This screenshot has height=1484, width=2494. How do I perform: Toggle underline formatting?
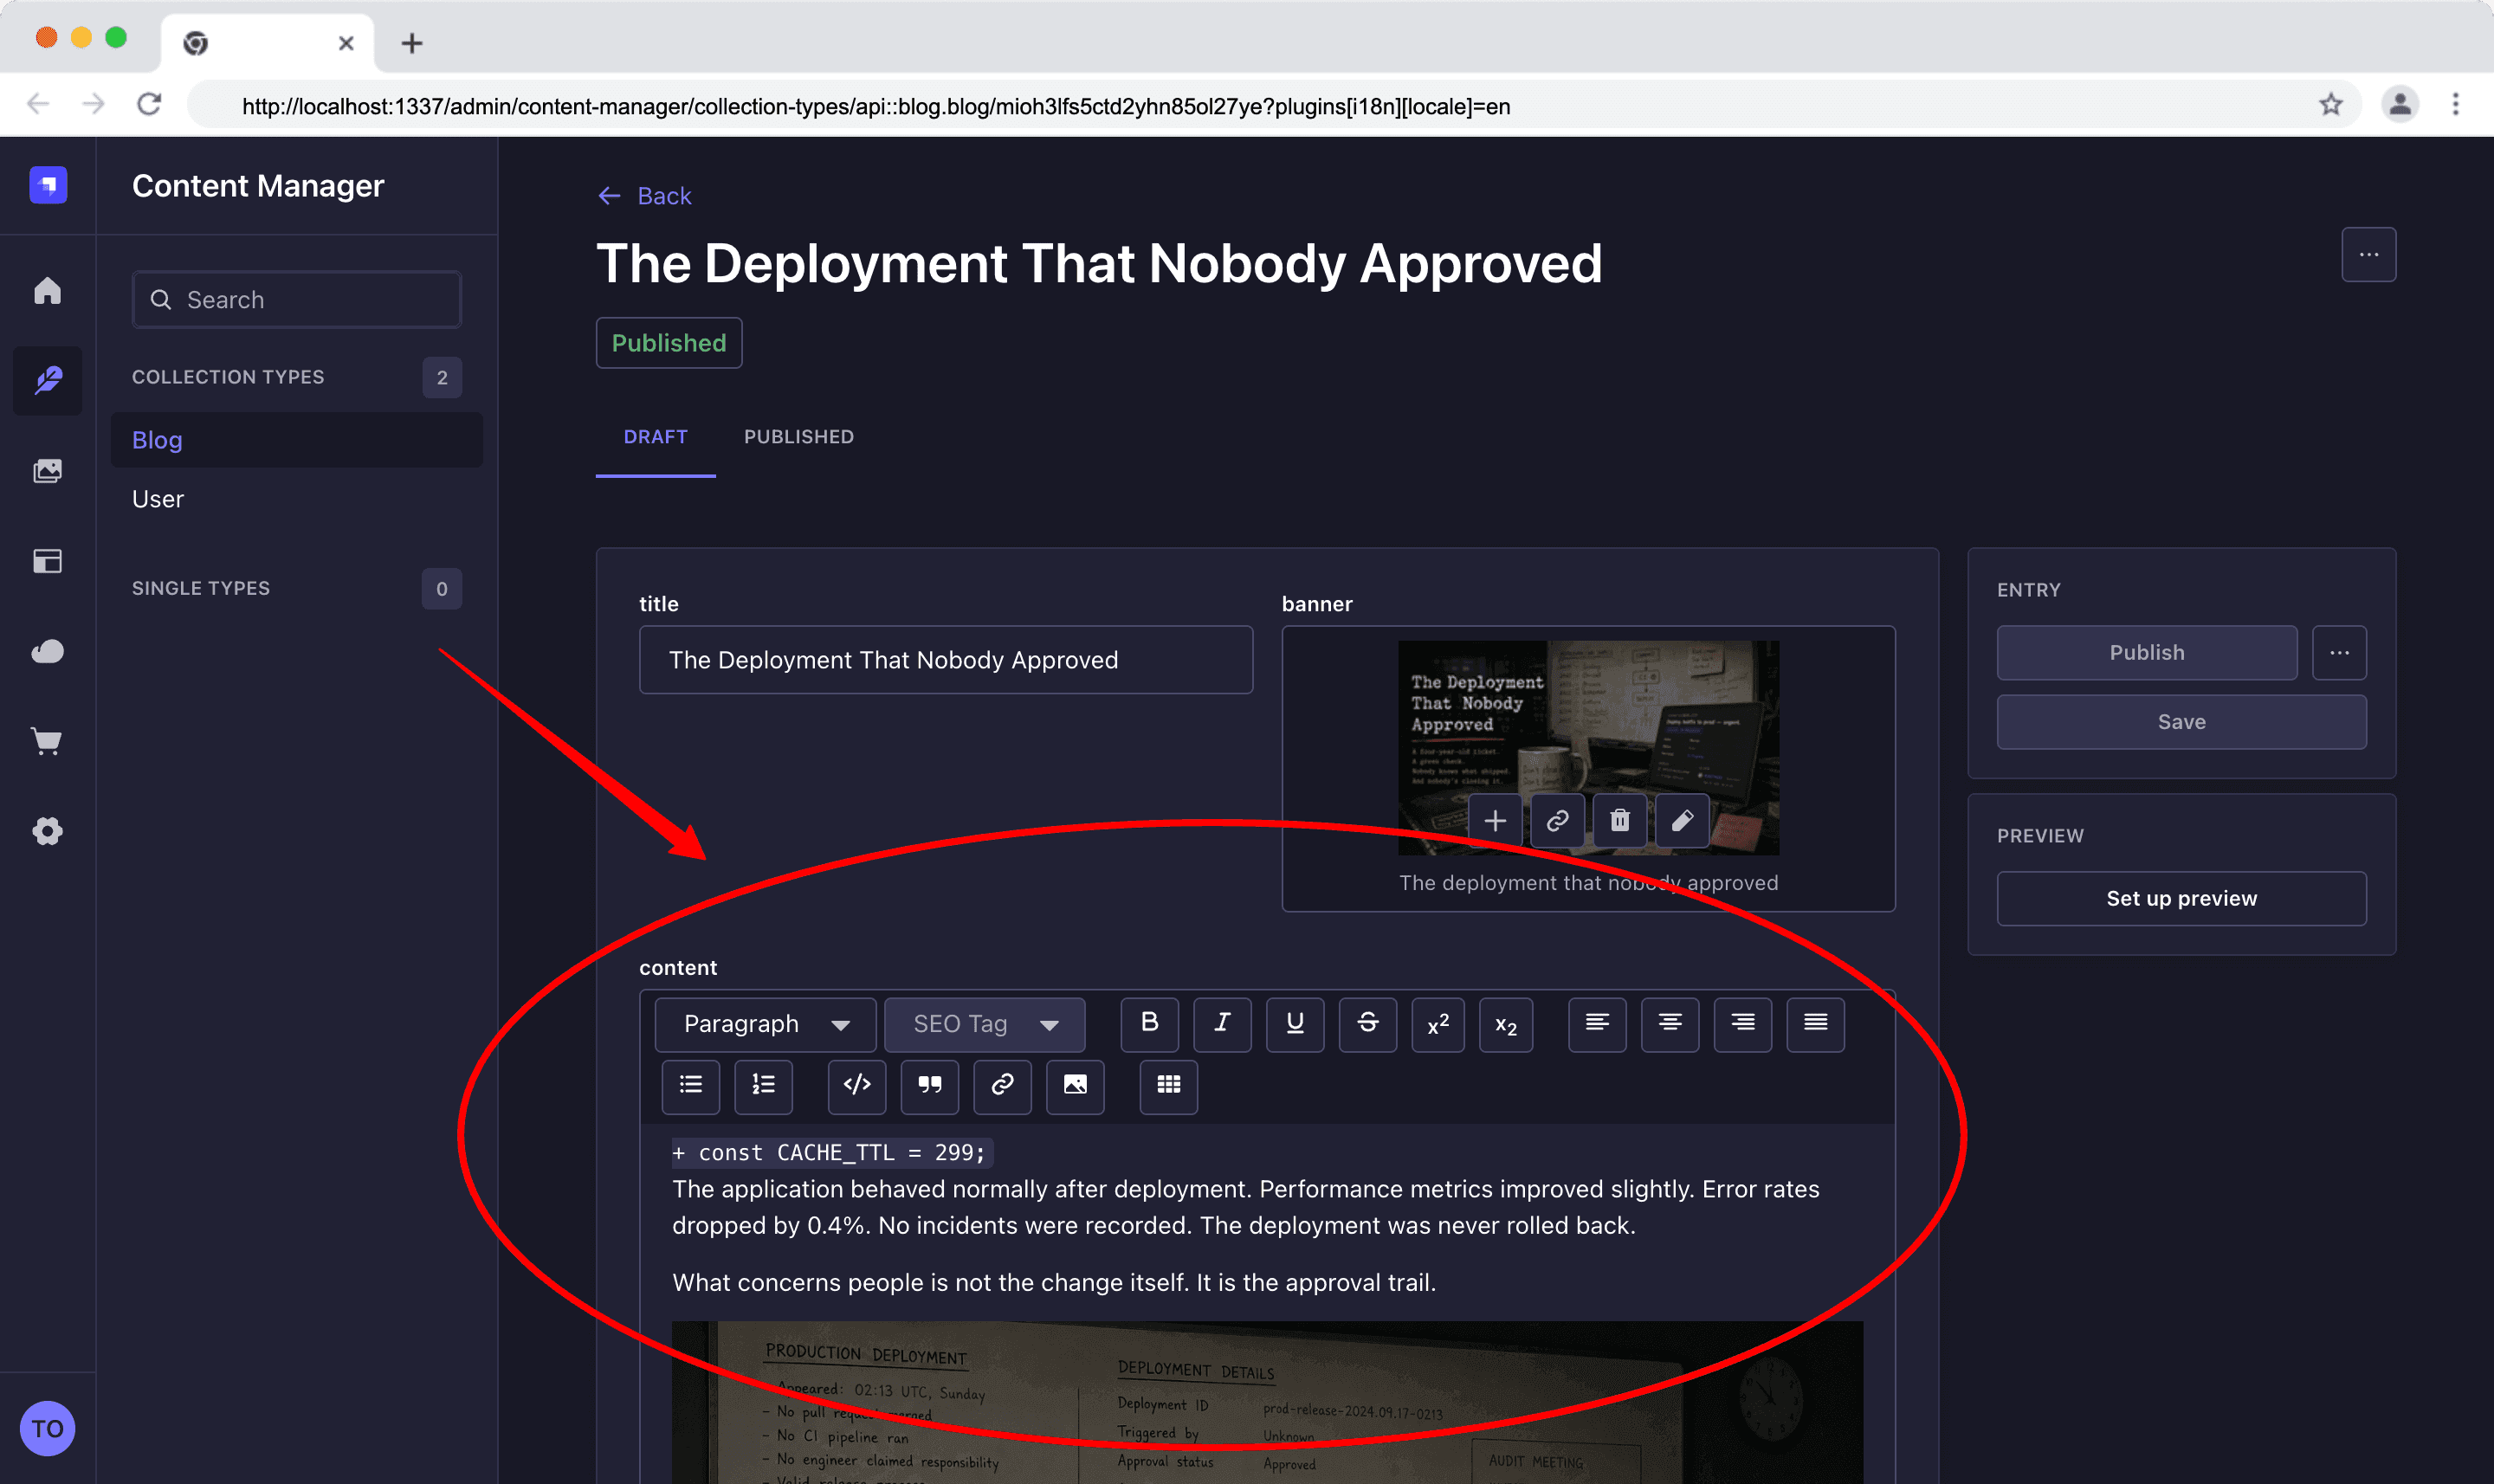point(1295,1023)
